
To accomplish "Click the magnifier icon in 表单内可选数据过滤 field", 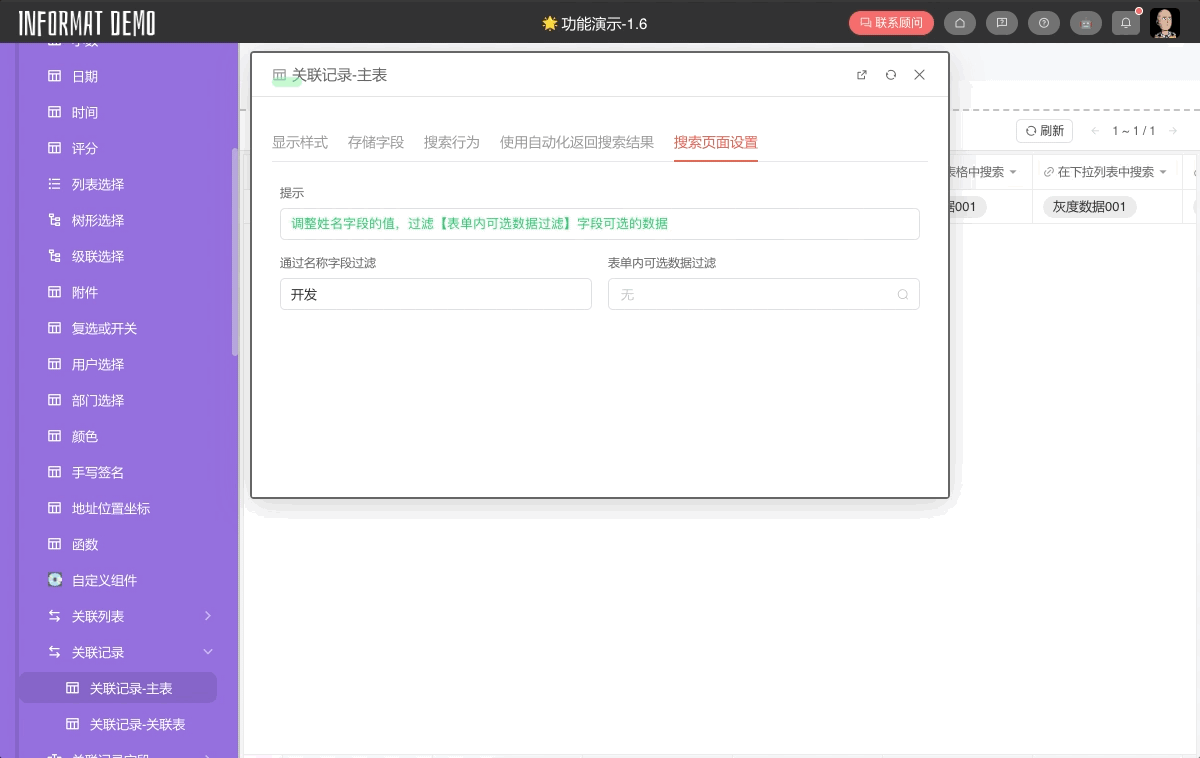I will [x=903, y=294].
